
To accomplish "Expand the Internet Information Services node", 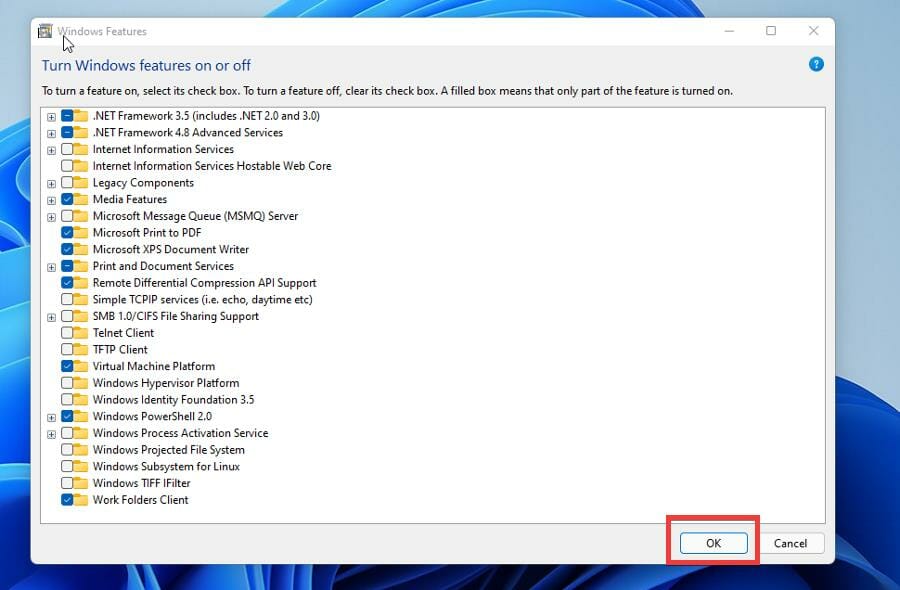I will (x=51, y=150).
